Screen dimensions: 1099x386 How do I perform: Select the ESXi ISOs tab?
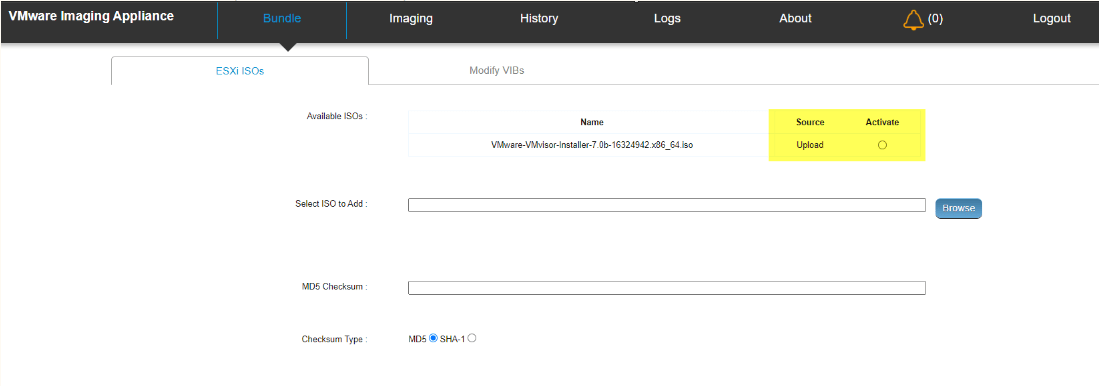tap(240, 71)
